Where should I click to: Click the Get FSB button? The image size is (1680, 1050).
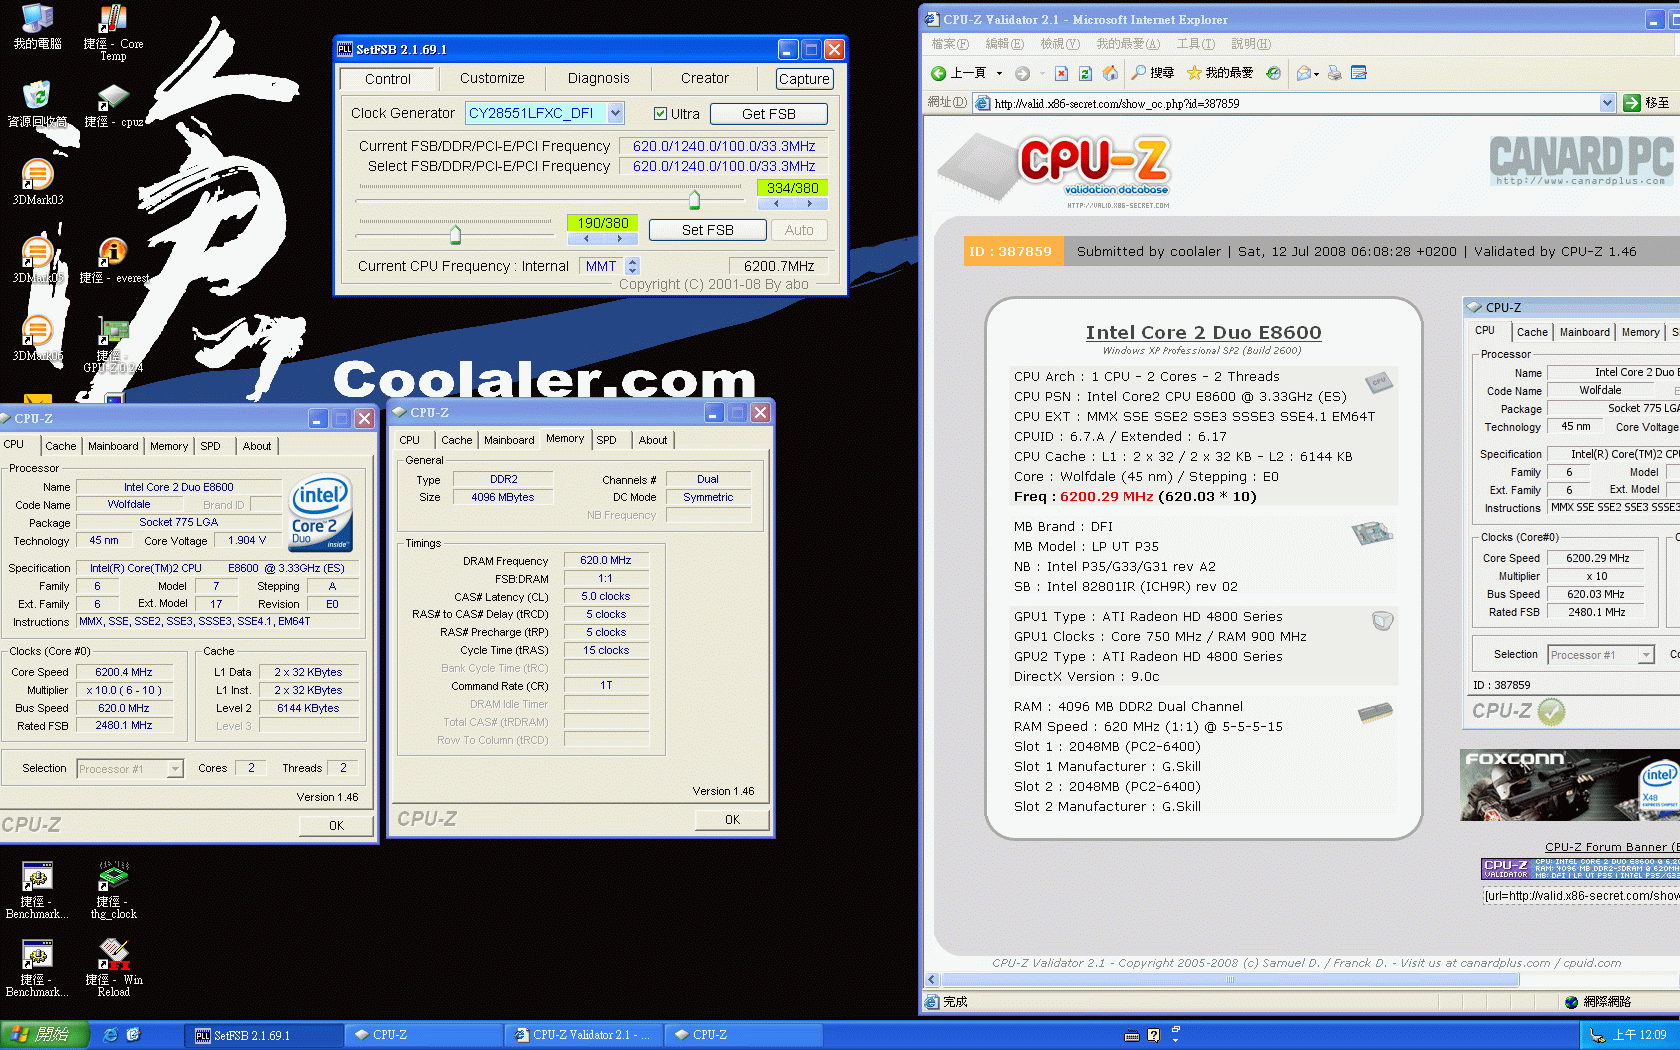[x=769, y=114]
